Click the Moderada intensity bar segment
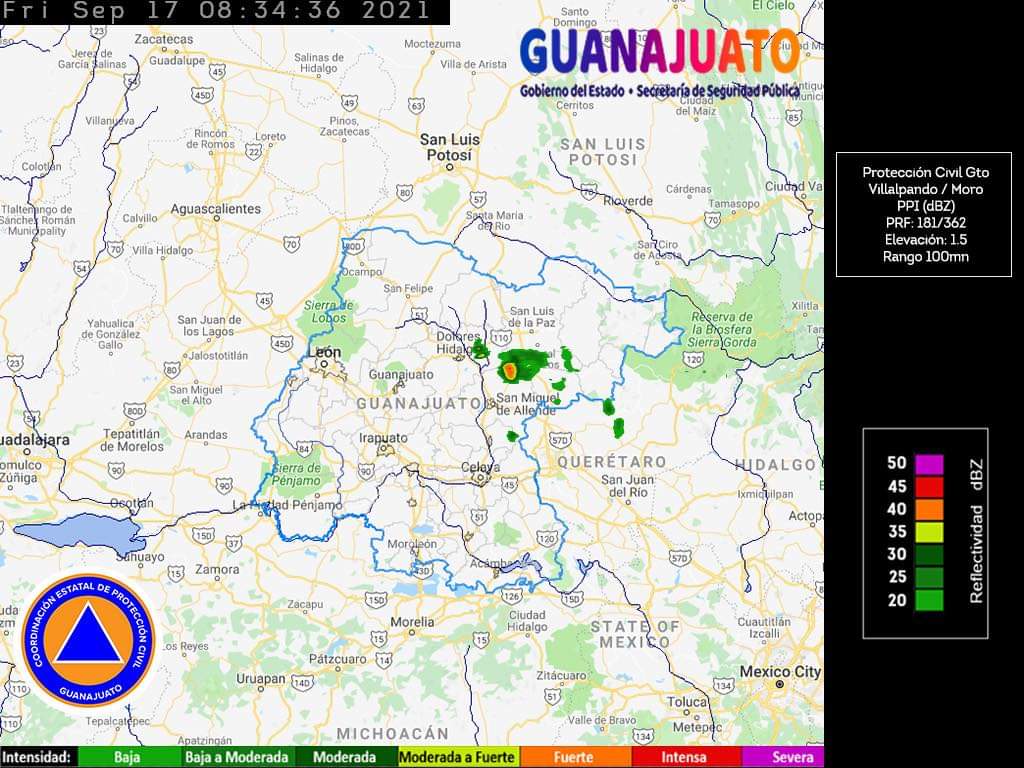Screen dimensions: 1024x768 click(345, 757)
